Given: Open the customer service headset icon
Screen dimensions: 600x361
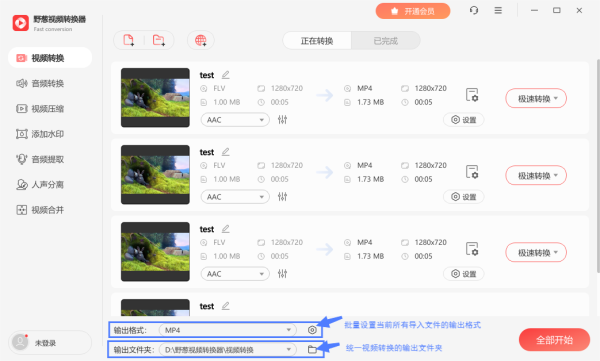Looking at the screenshot, I should click(474, 10).
